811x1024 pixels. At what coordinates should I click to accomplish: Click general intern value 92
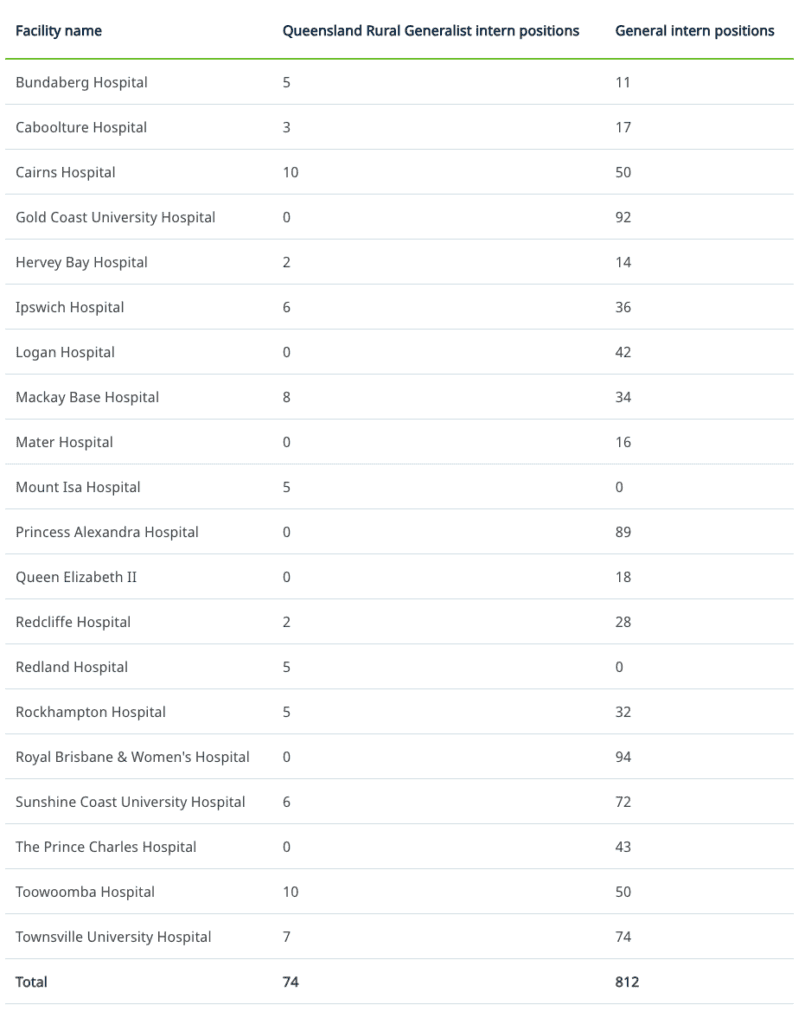(623, 217)
